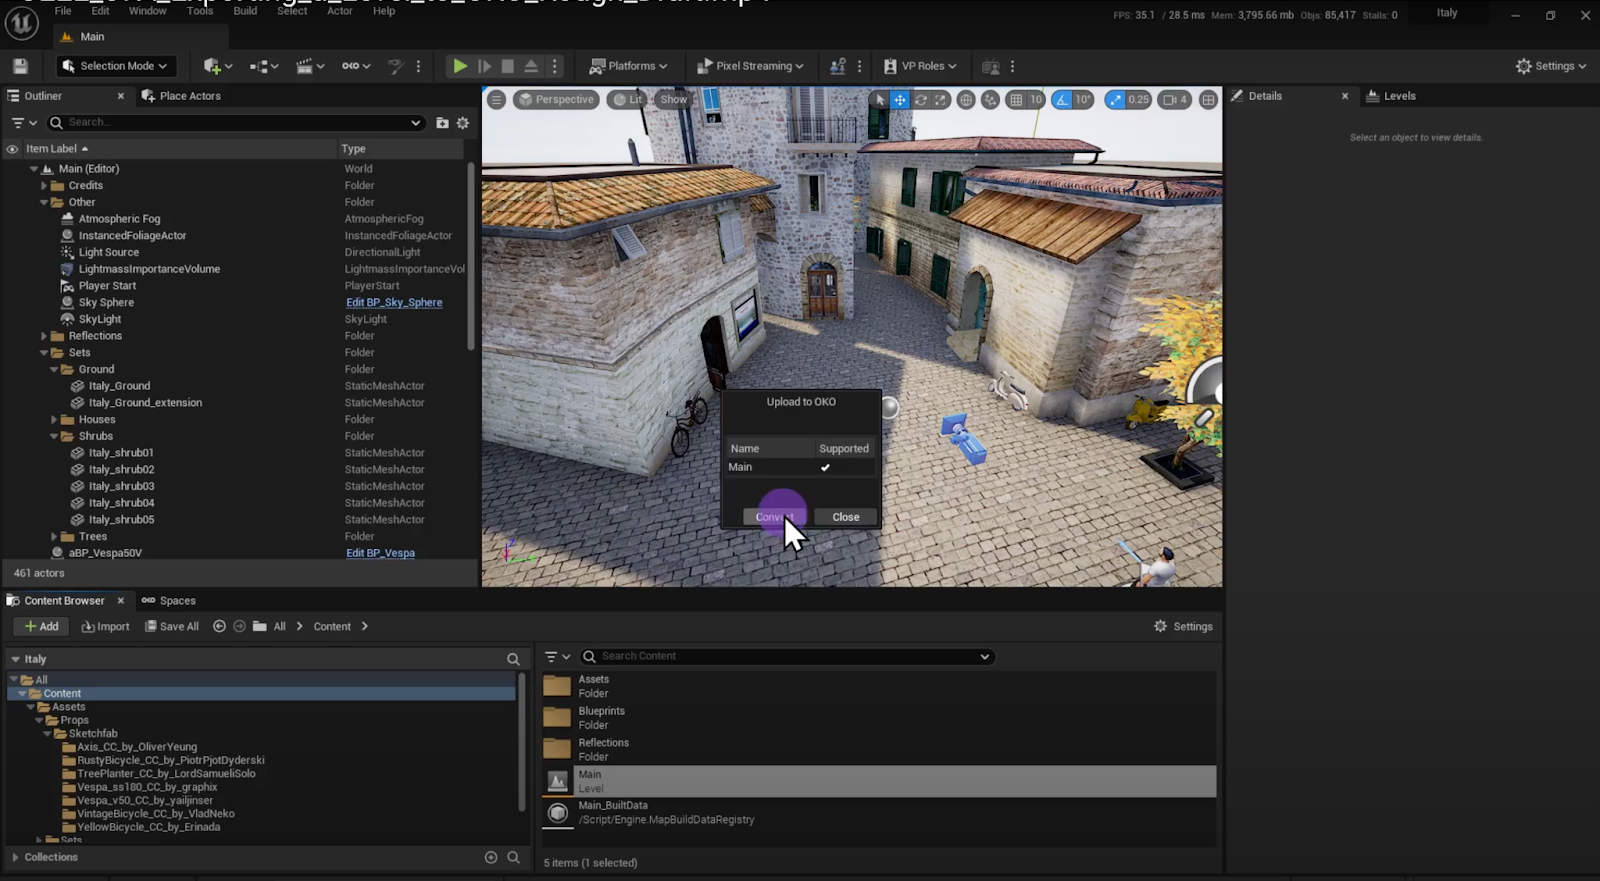Image resolution: width=1600 pixels, height=881 pixels.
Task: Click Convert in Upload to OKO dialog
Action: click(x=773, y=517)
